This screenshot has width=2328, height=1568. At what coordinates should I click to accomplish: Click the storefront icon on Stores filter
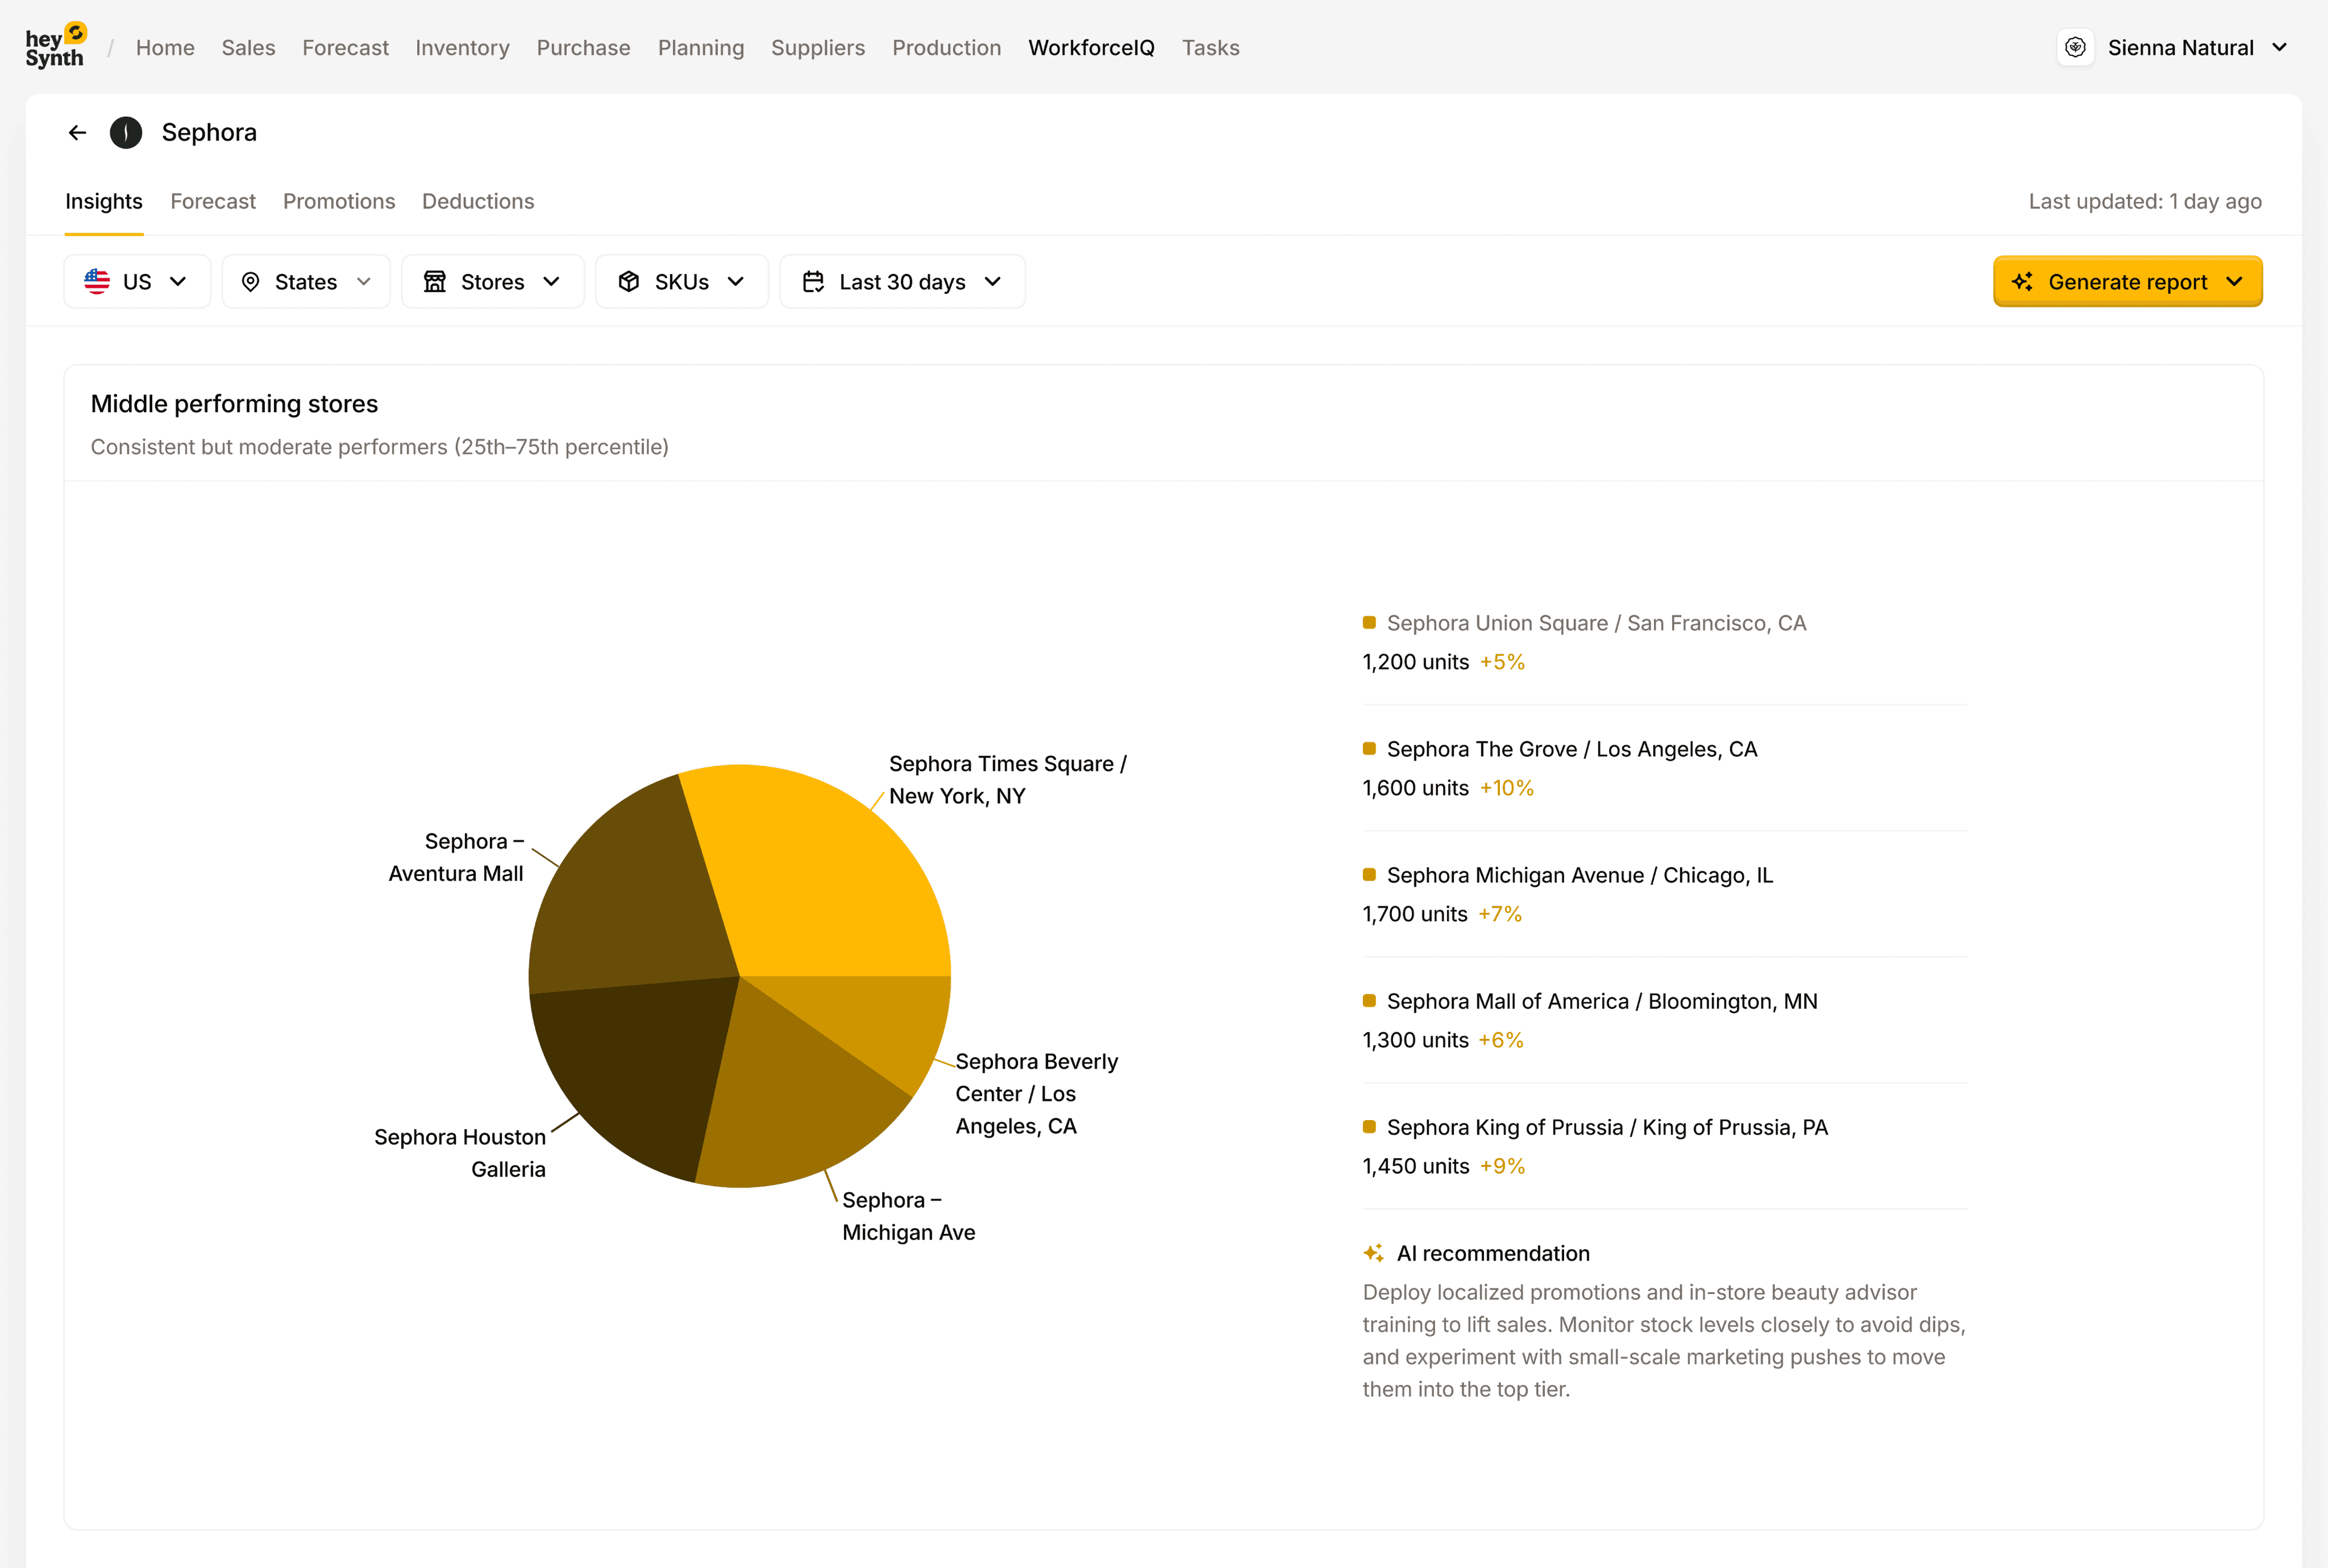point(435,281)
